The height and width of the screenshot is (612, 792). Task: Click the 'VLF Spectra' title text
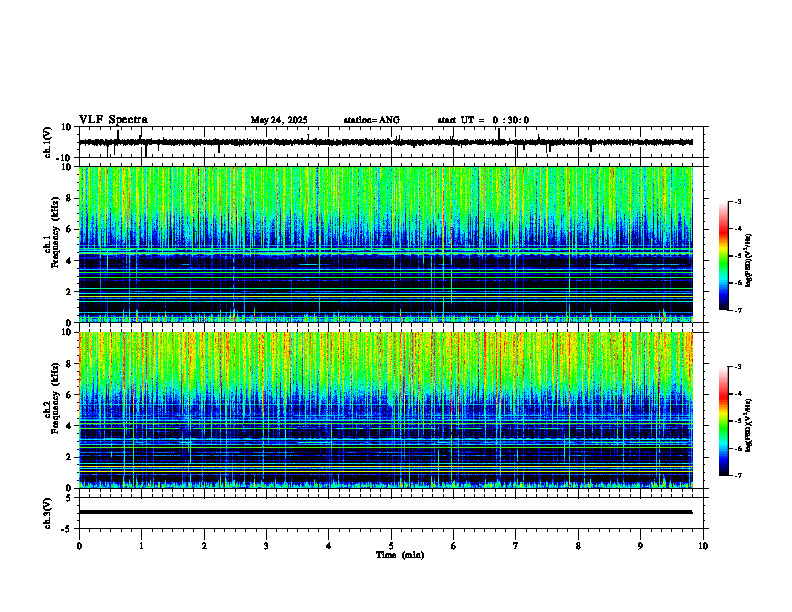113,120
